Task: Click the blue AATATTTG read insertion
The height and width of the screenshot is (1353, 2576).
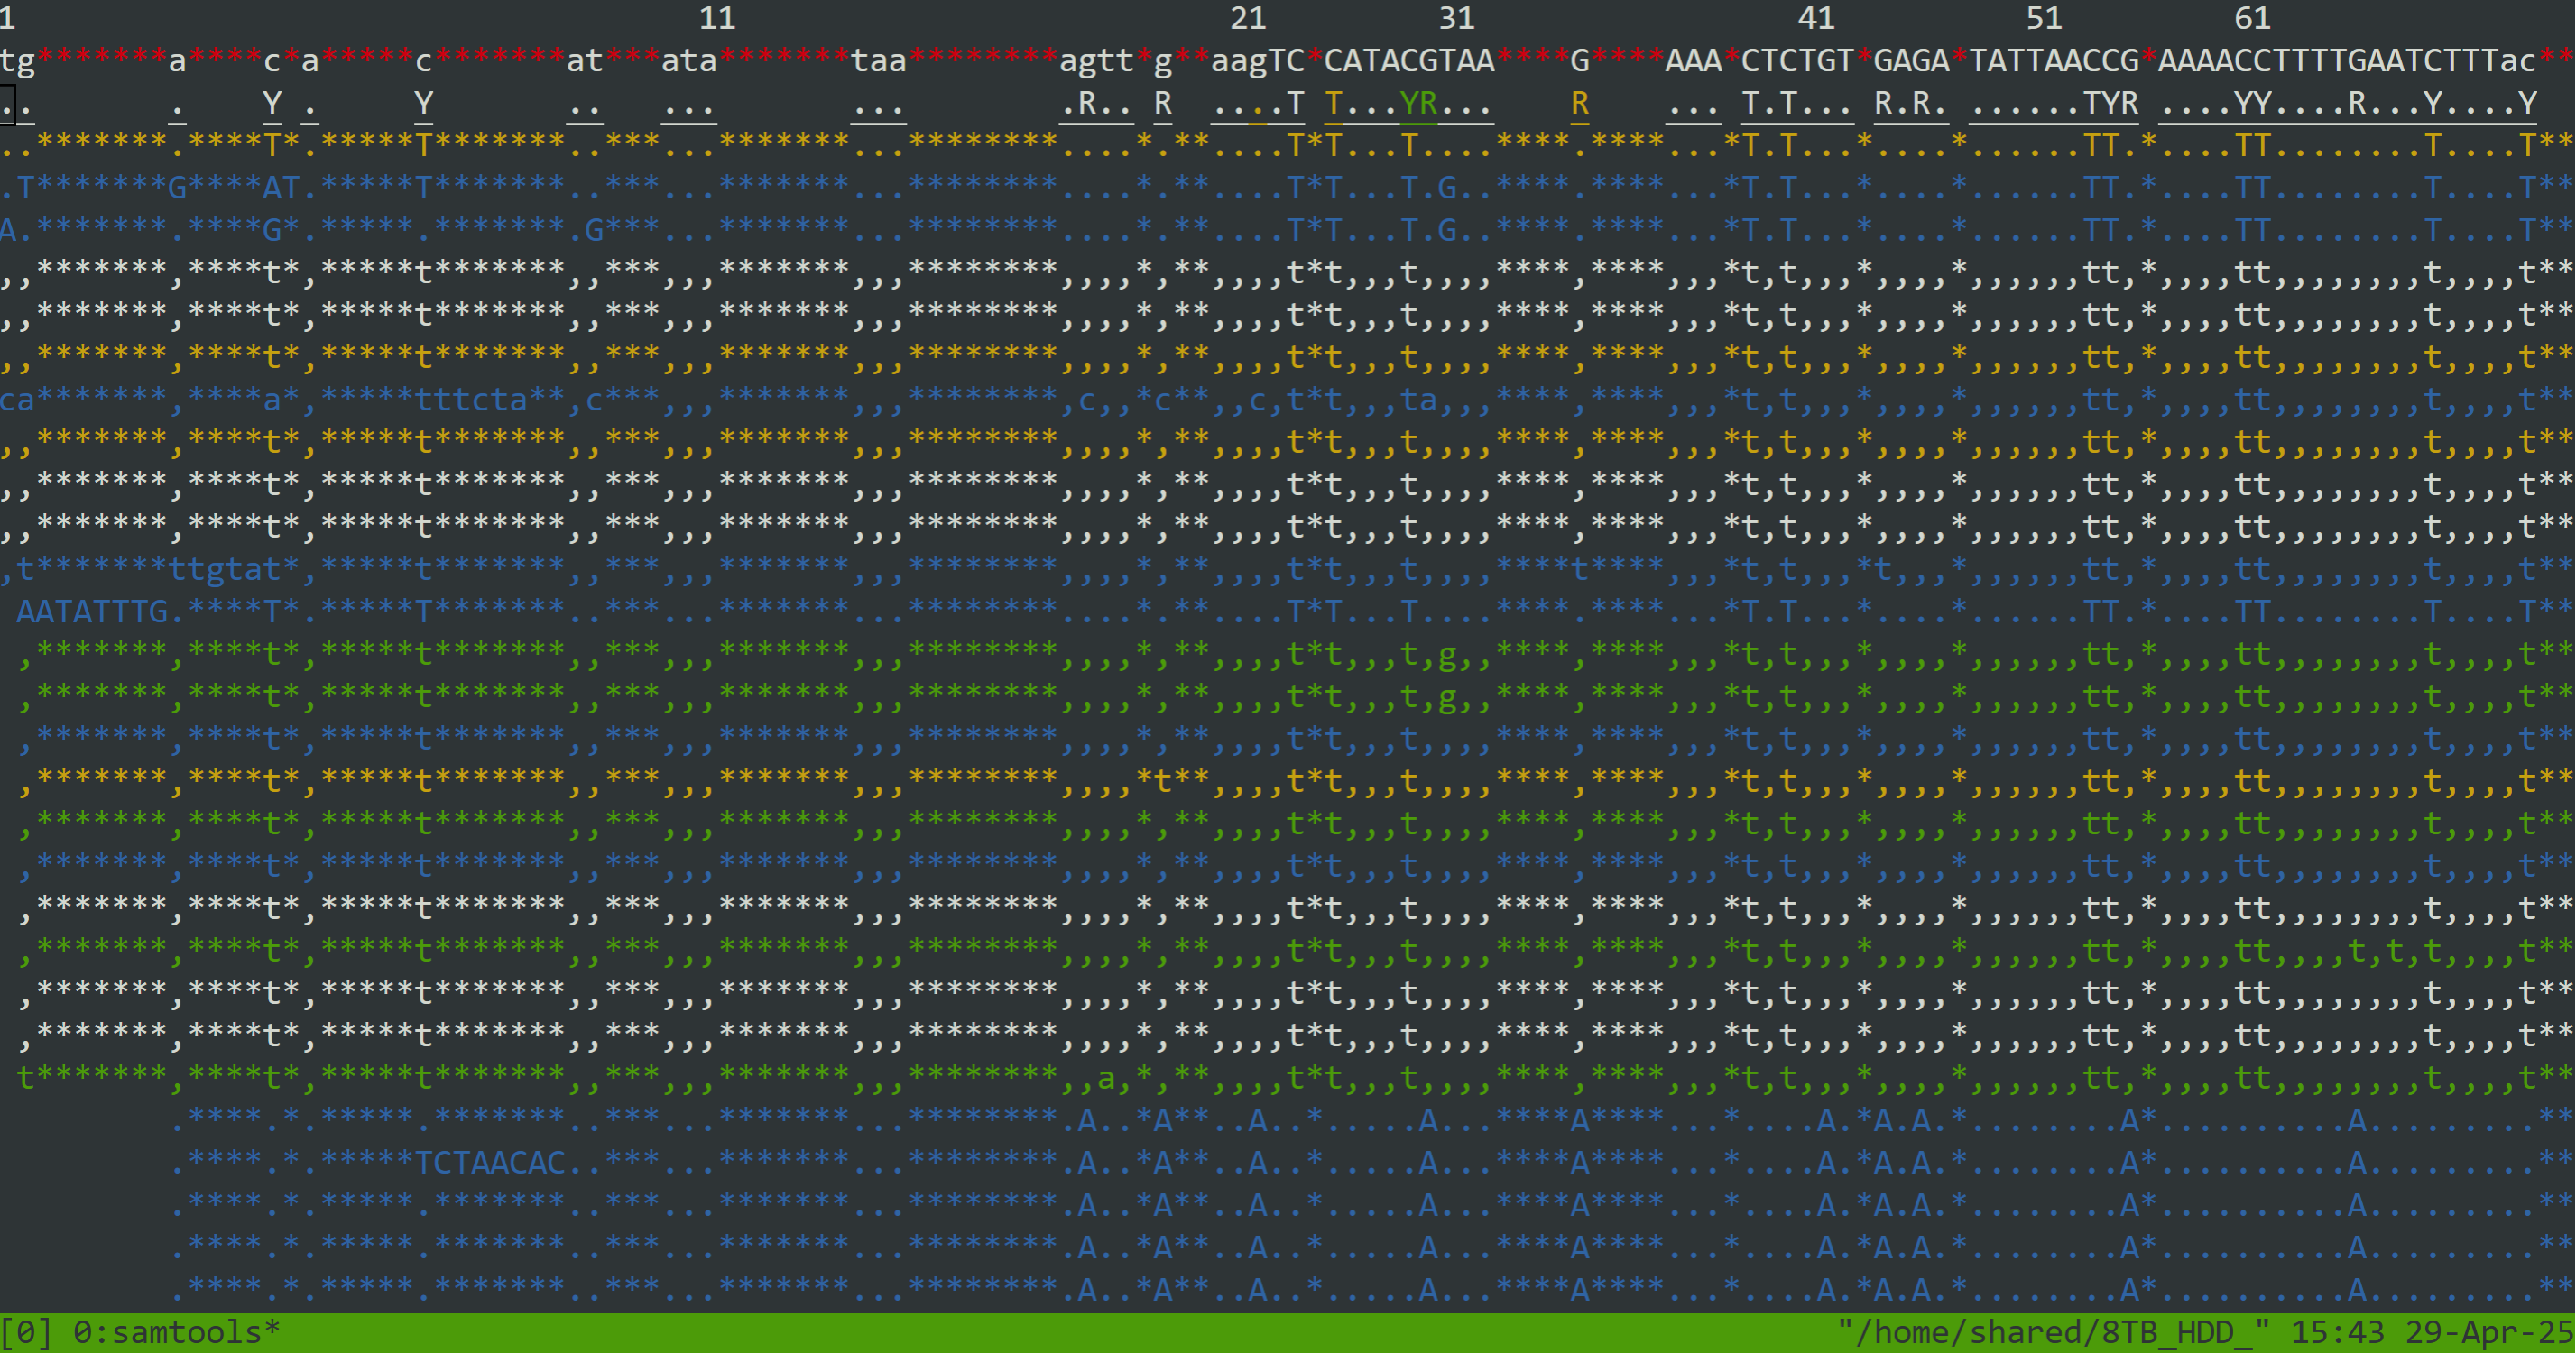Action: [92, 611]
